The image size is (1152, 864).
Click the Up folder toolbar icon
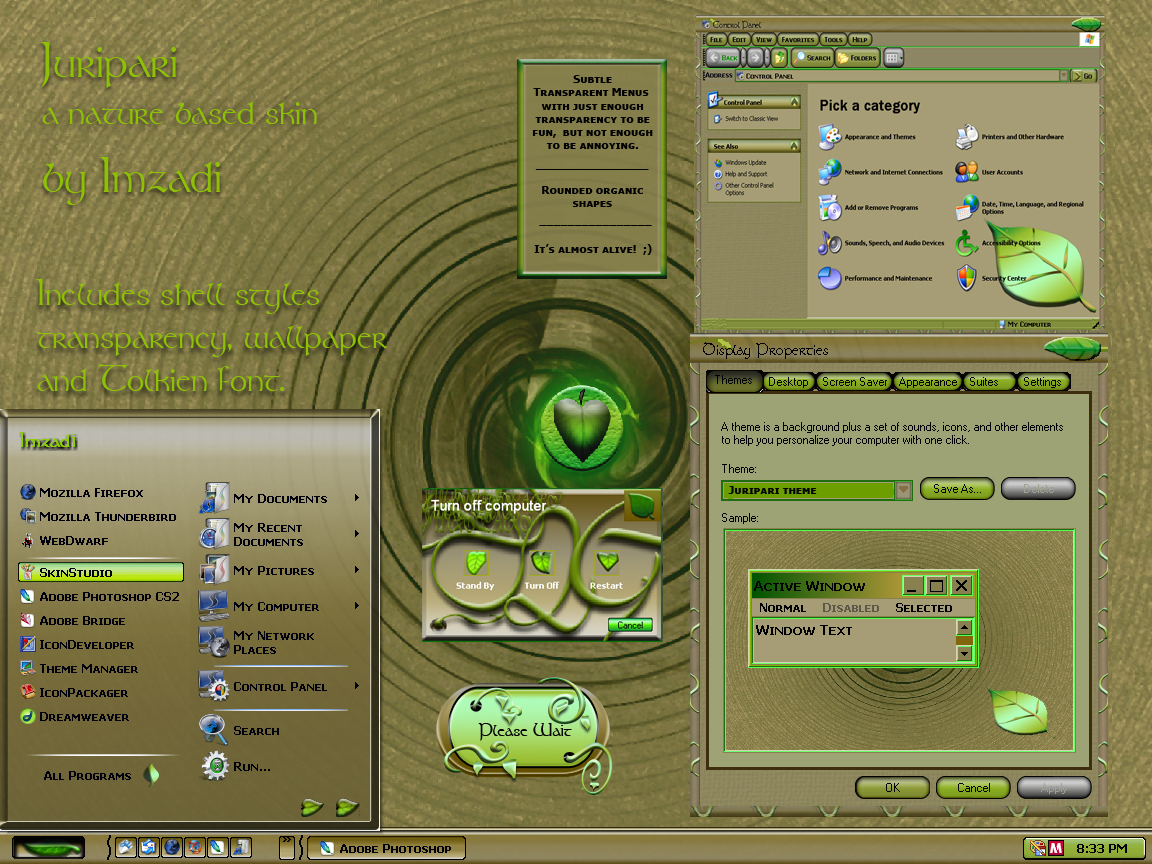(x=780, y=57)
